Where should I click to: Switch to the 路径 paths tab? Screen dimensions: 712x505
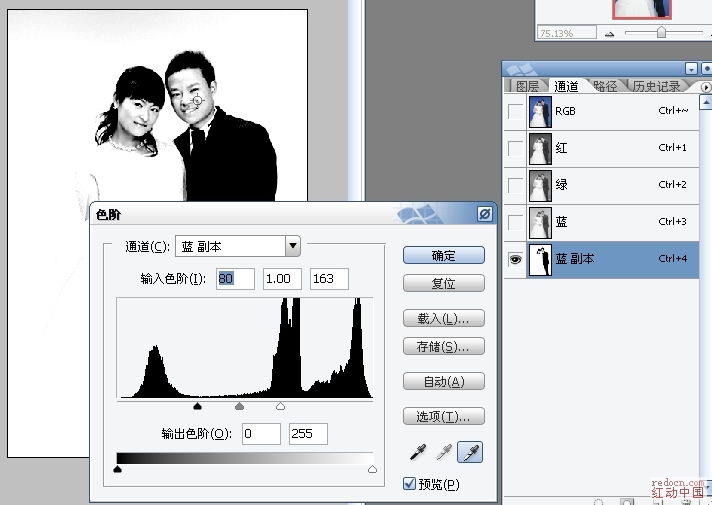tap(605, 86)
